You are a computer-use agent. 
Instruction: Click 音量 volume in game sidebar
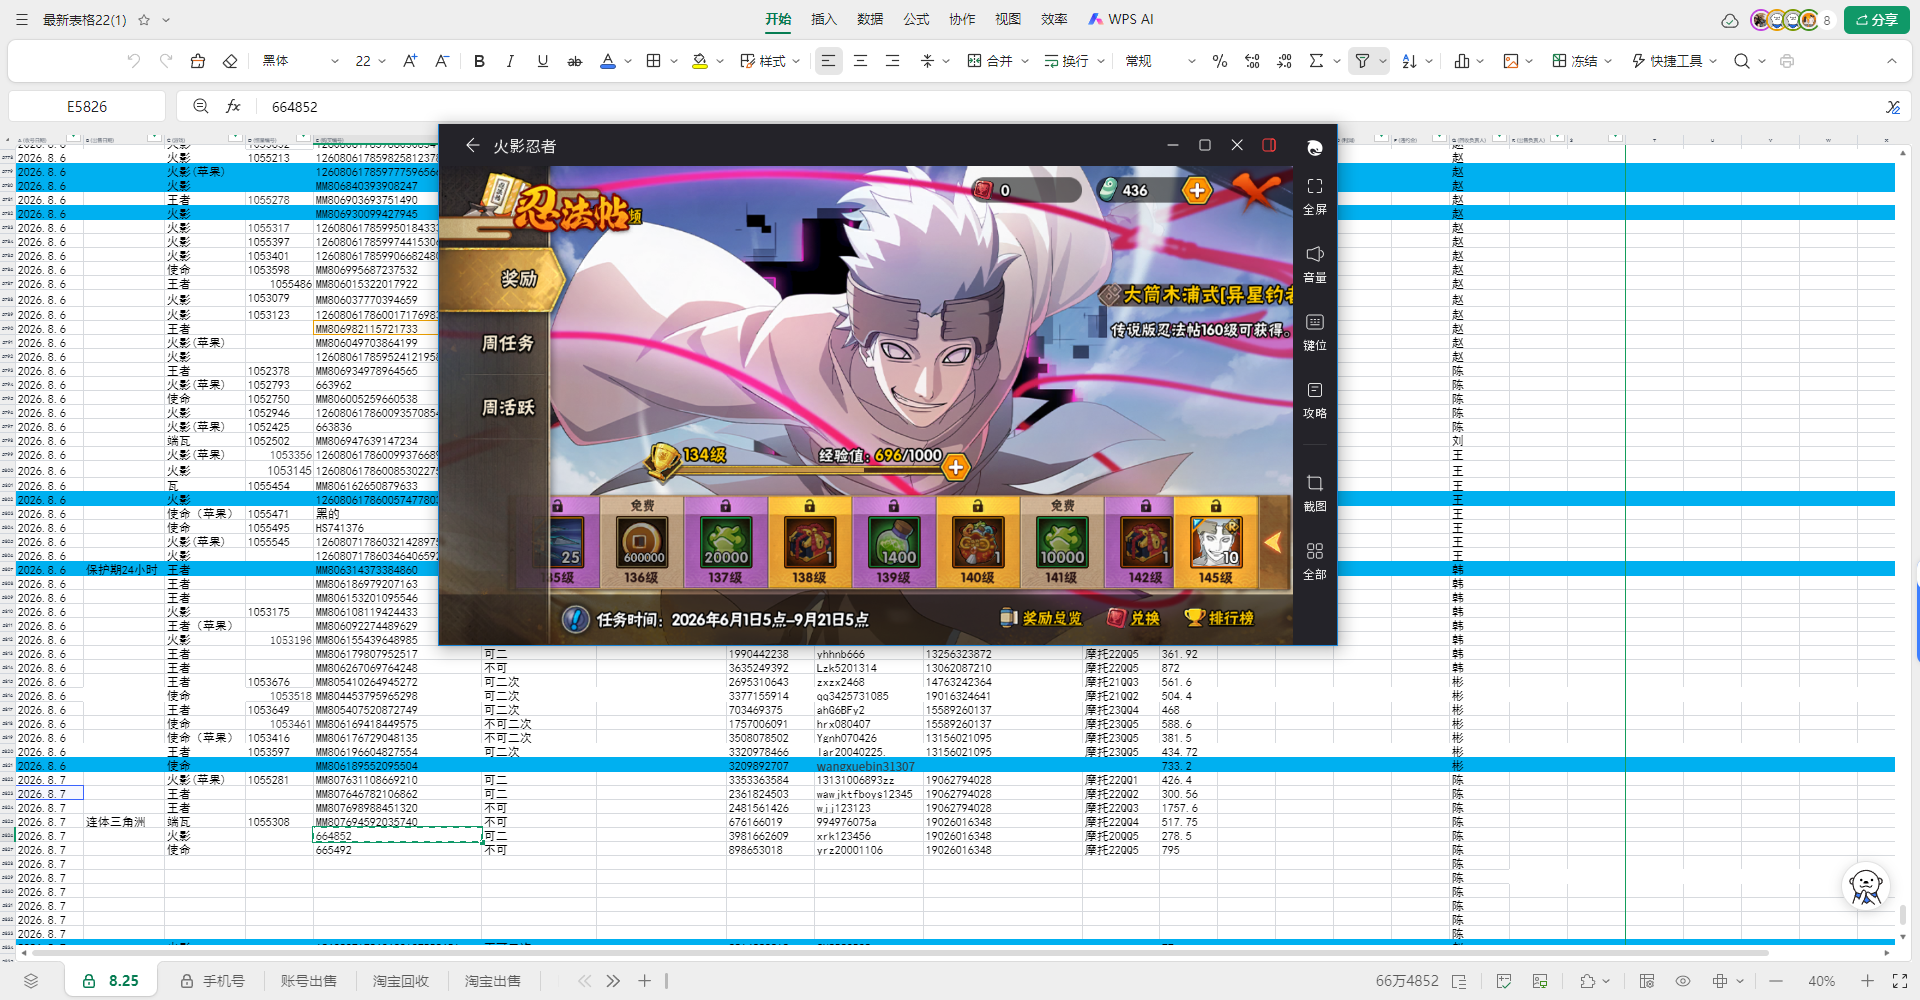click(x=1315, y=264)
